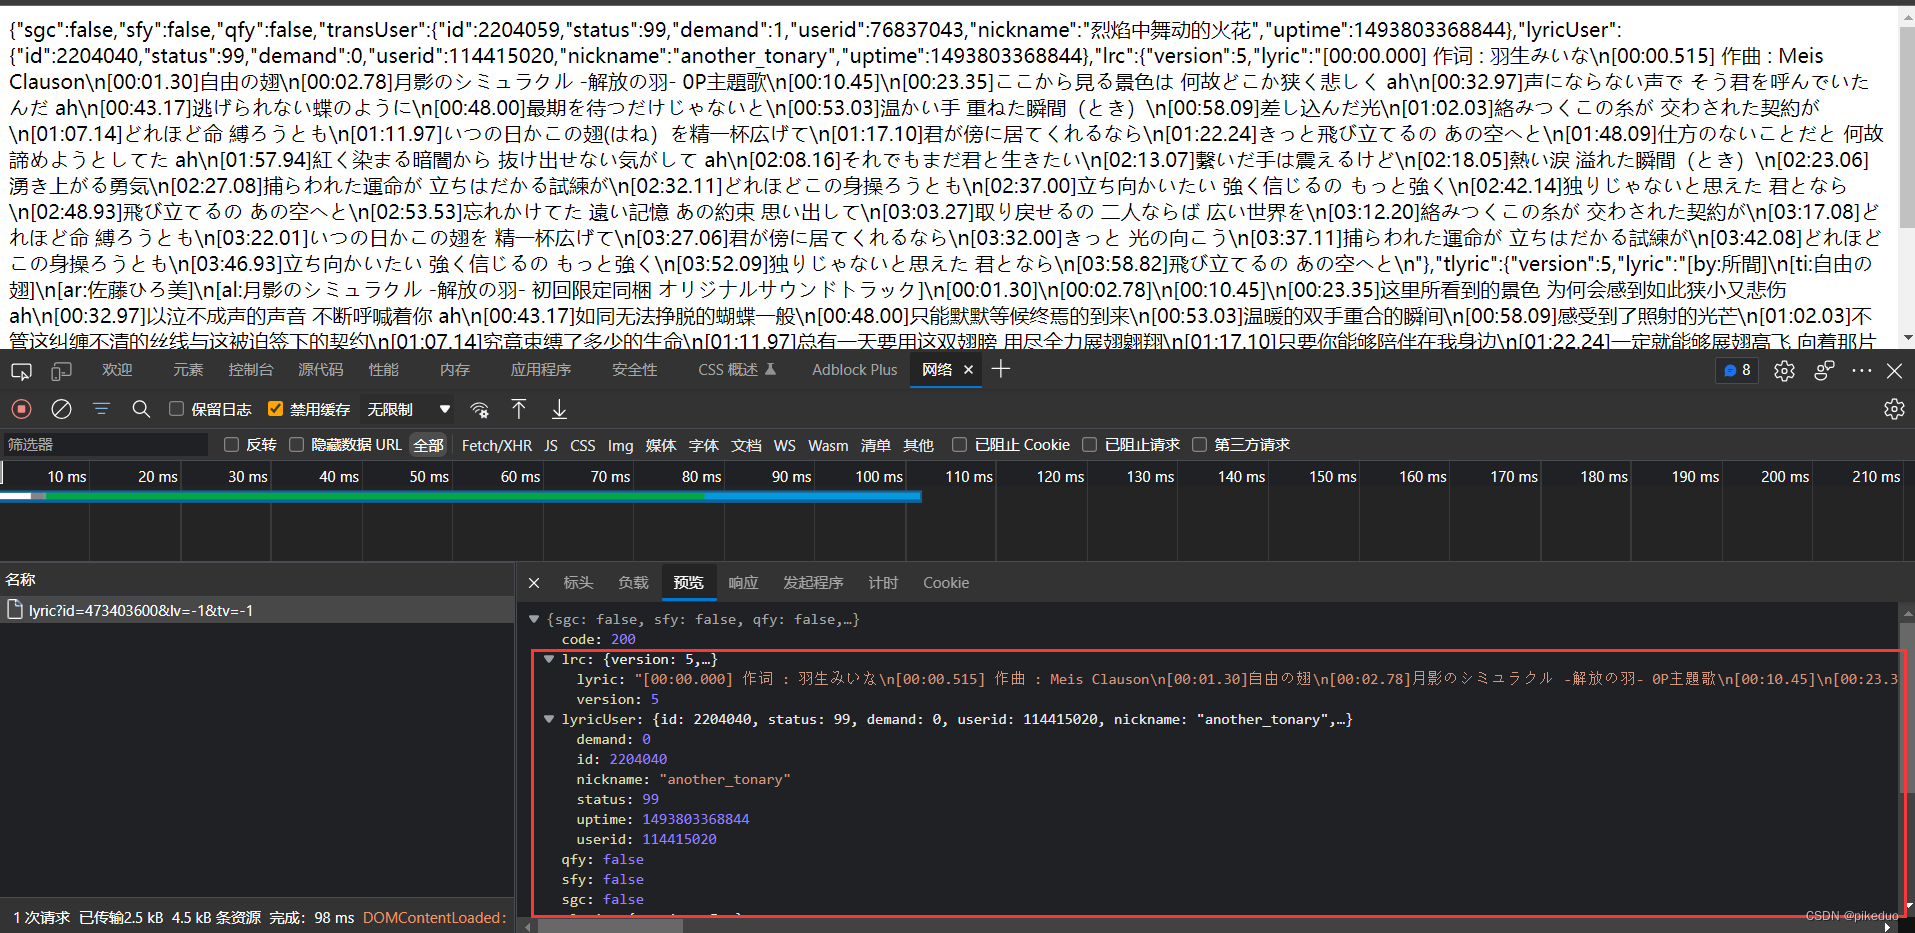Select the lyric?id=473403600 request row
The image size is (1915, 933).
point(257,610)
